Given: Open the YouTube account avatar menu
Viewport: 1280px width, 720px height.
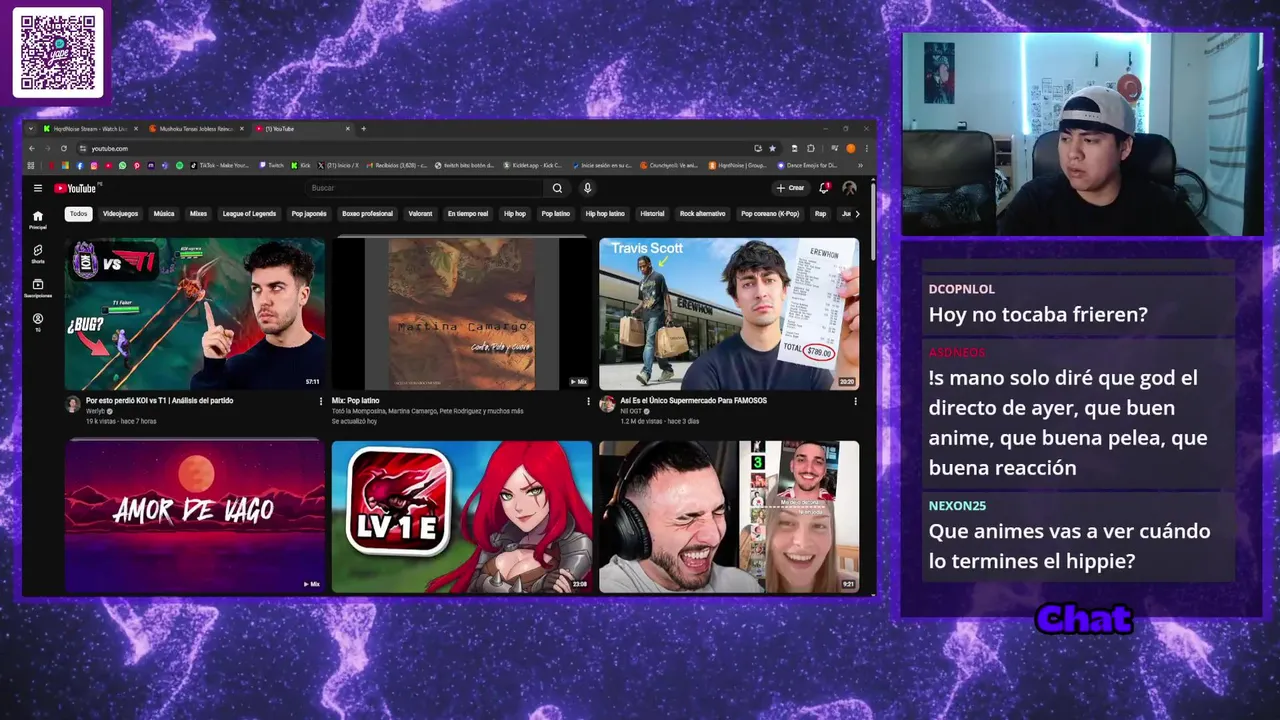Looking at the screenshot, I should [849, 188].
